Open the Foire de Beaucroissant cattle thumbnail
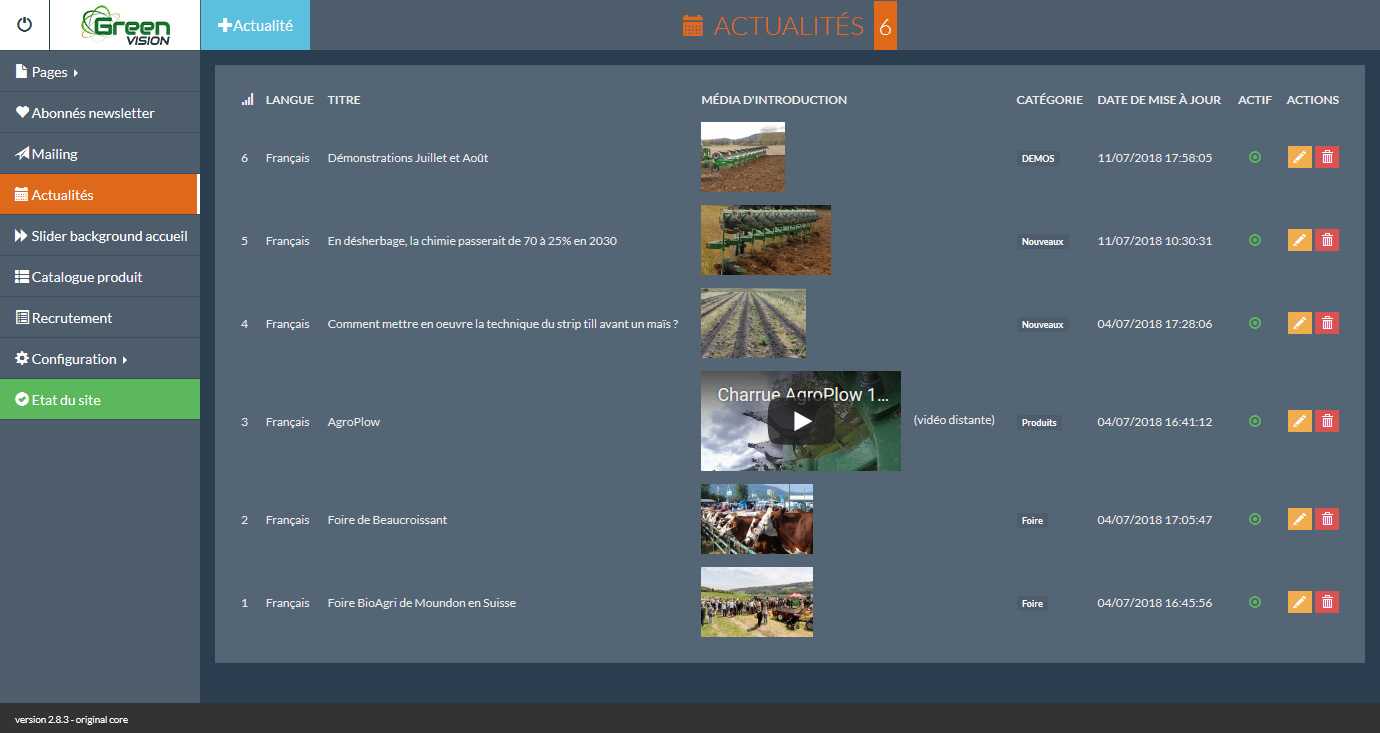Image resolution: width=1380 pixels, height=733 pixels. pyautogui.click(x=757, y=519)
